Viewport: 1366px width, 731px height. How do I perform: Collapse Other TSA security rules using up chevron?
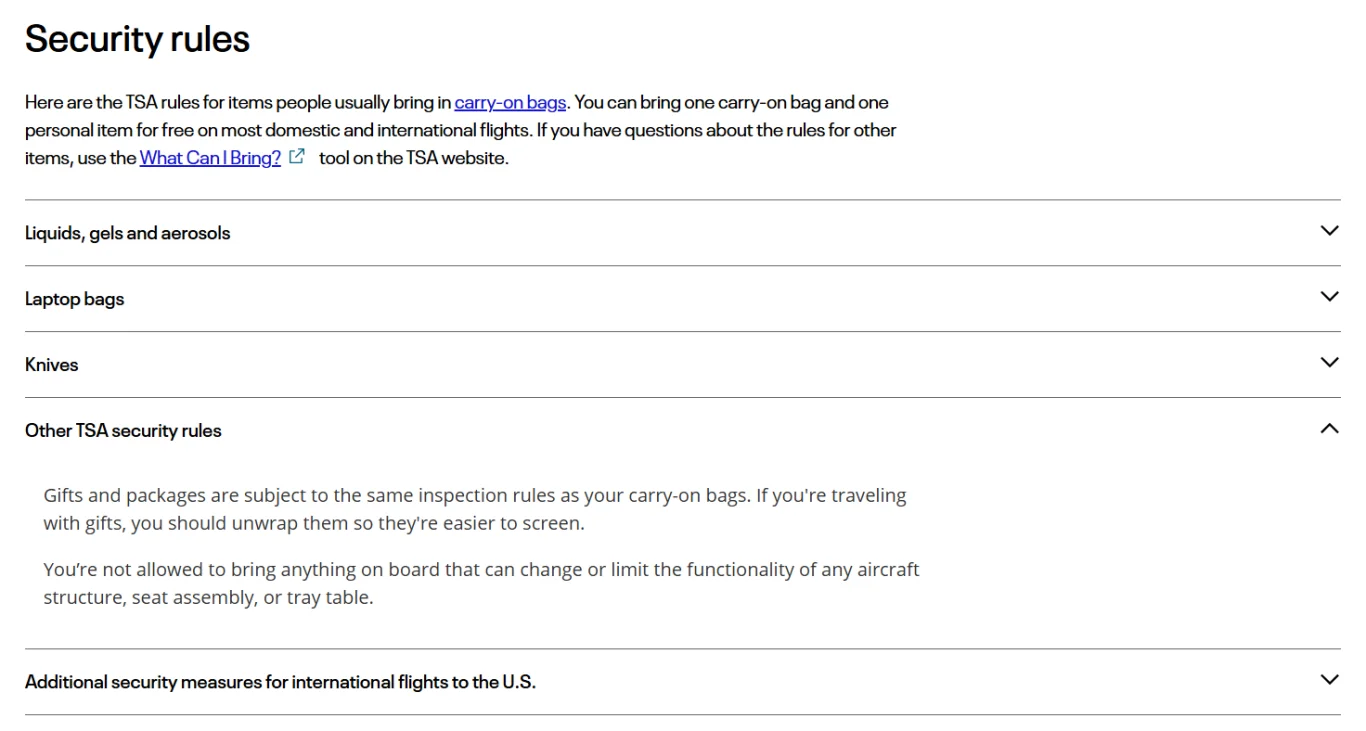pos(1329,429)
